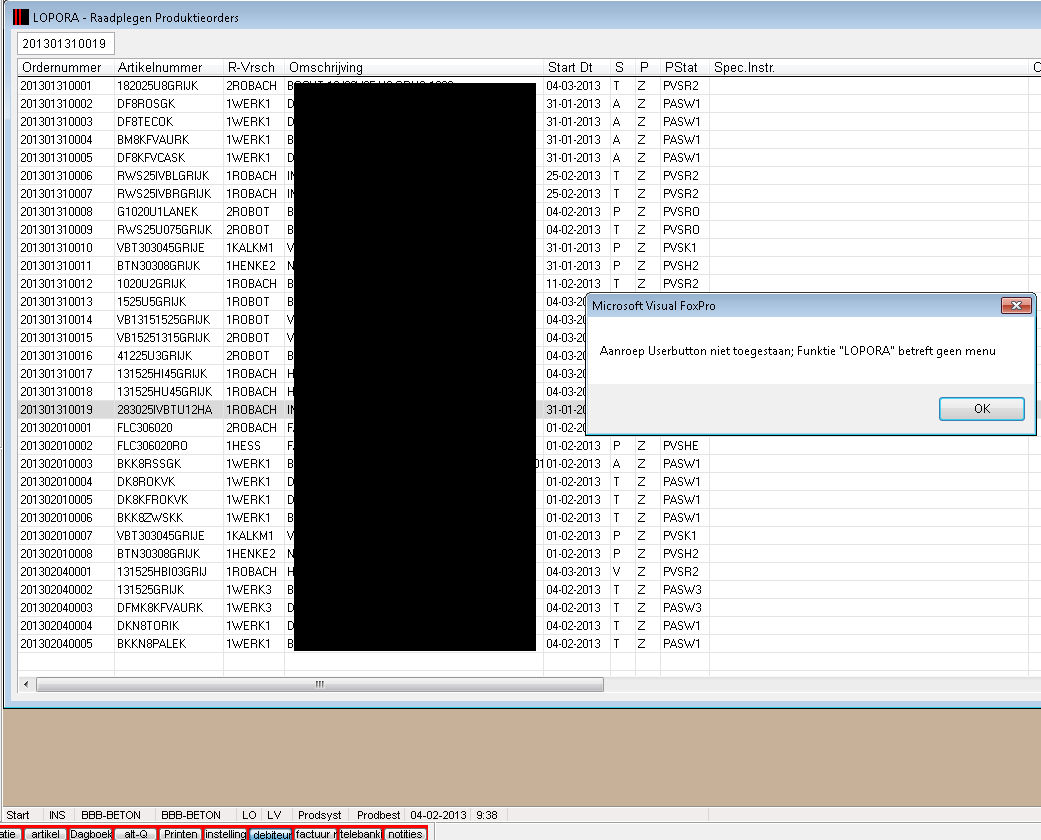Click article number BKKN8PALEK
This screenshot has height=840, width=1041.
pyautogui.click(x=151, y=643)
